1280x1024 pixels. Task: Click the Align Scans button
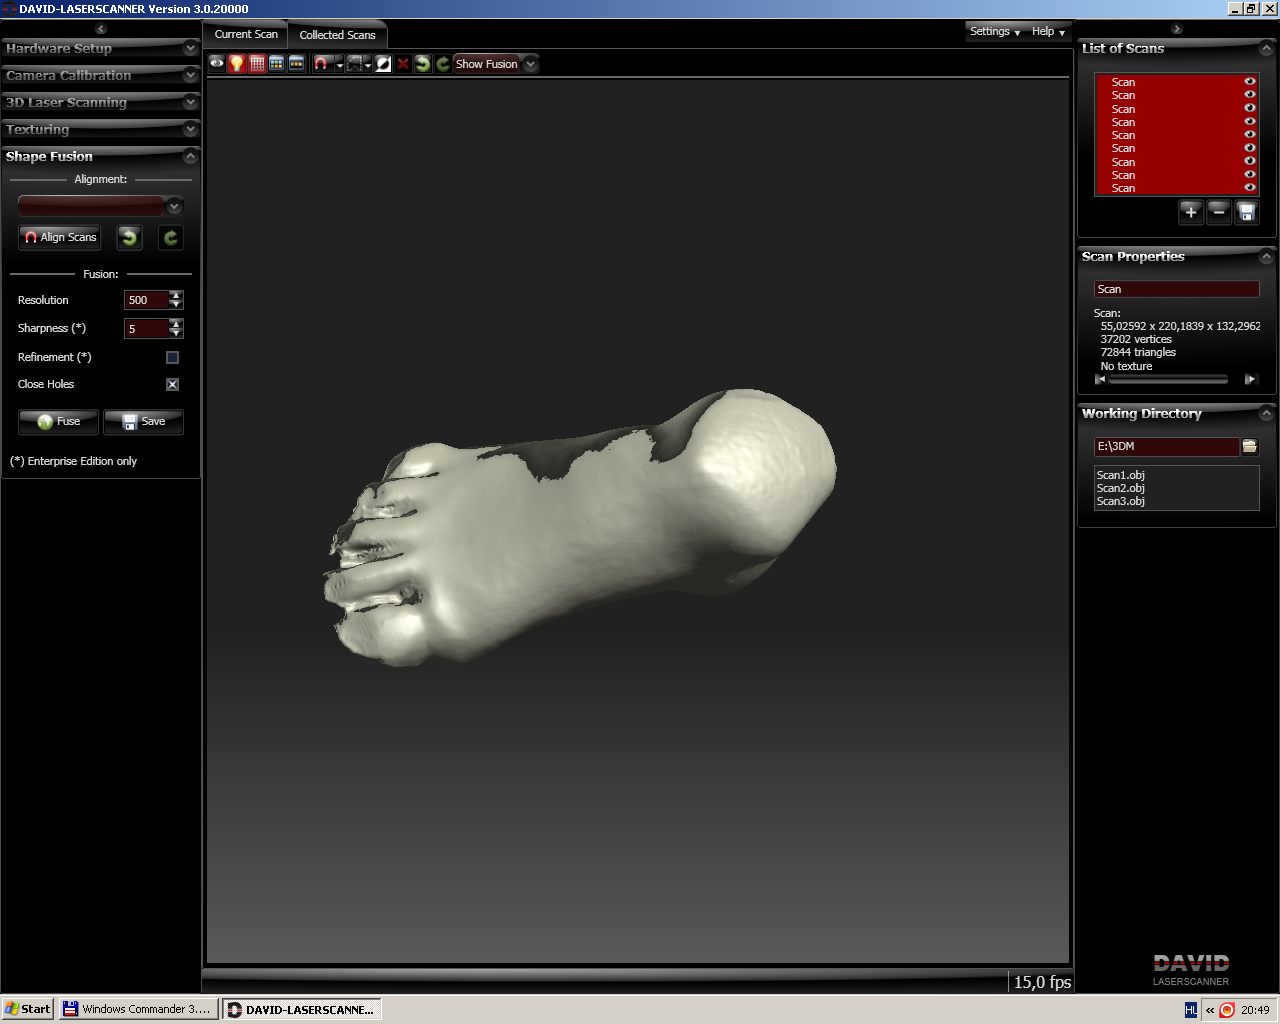click(x=60, y=238)
